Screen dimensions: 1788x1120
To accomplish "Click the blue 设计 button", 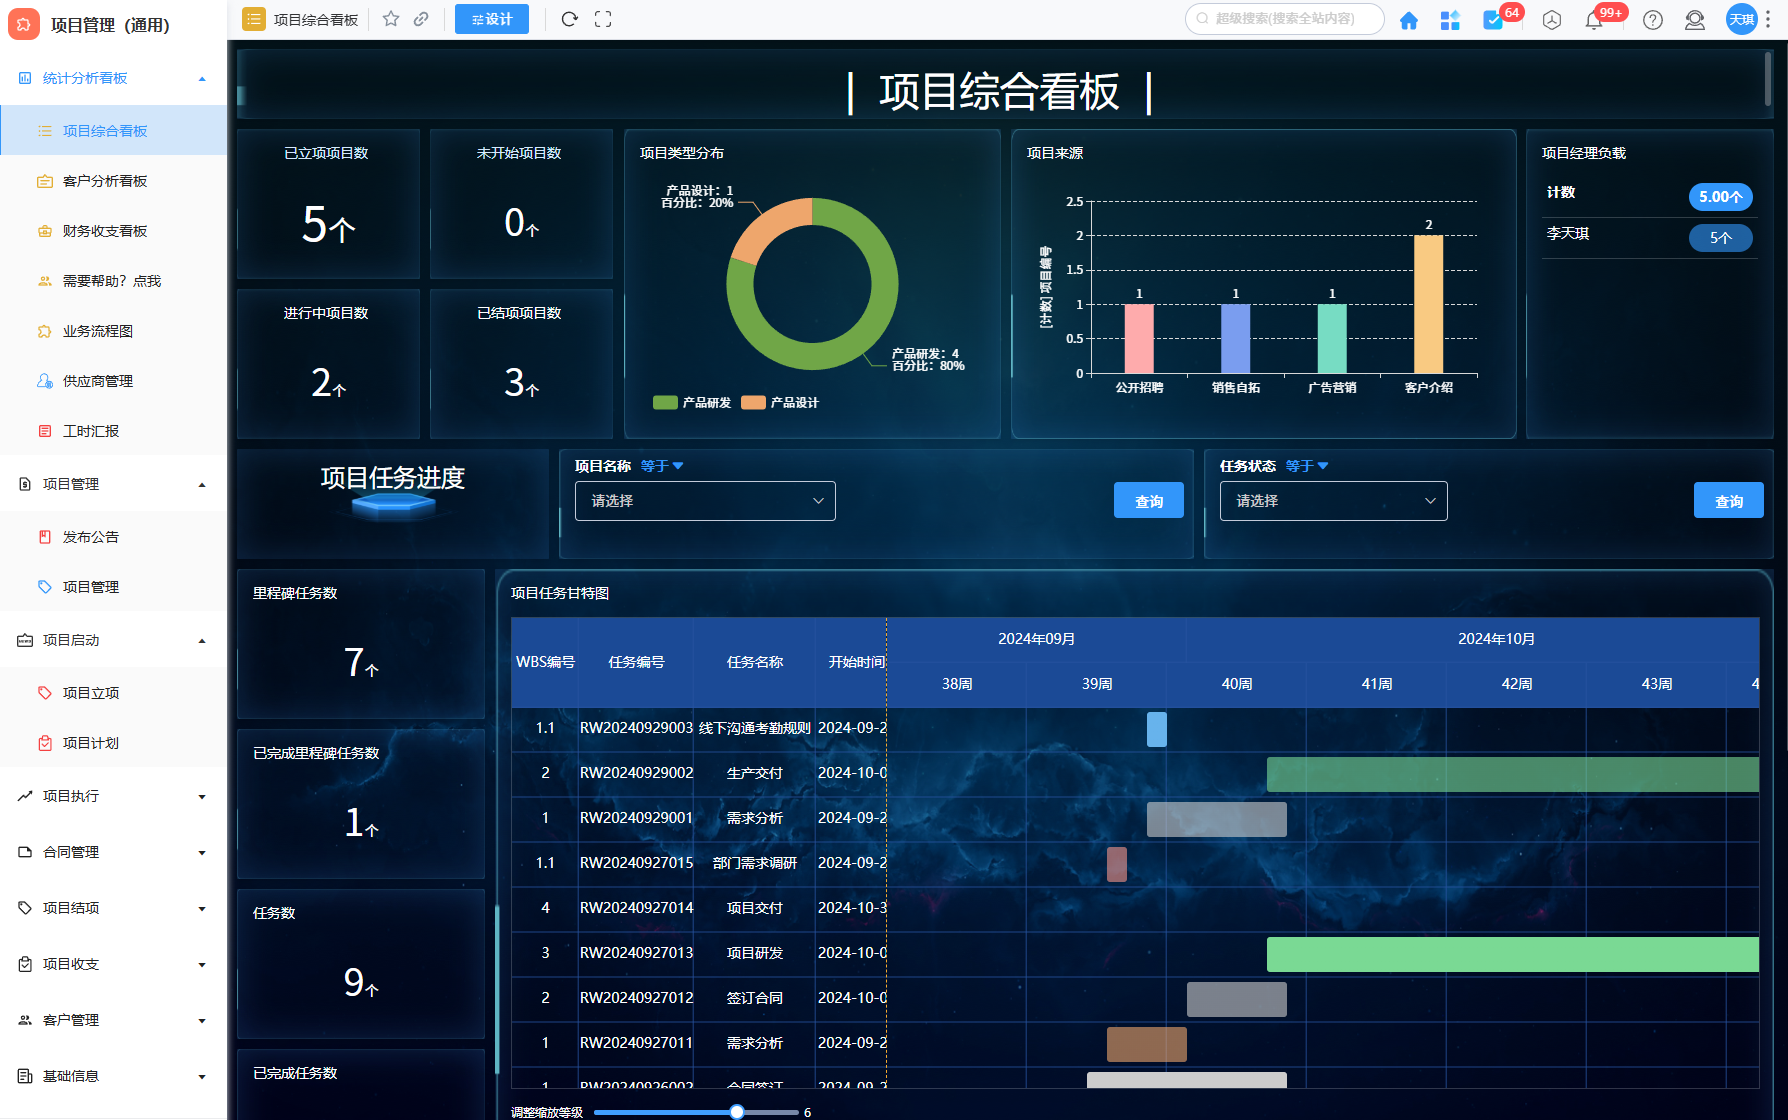I will [491, 19].
